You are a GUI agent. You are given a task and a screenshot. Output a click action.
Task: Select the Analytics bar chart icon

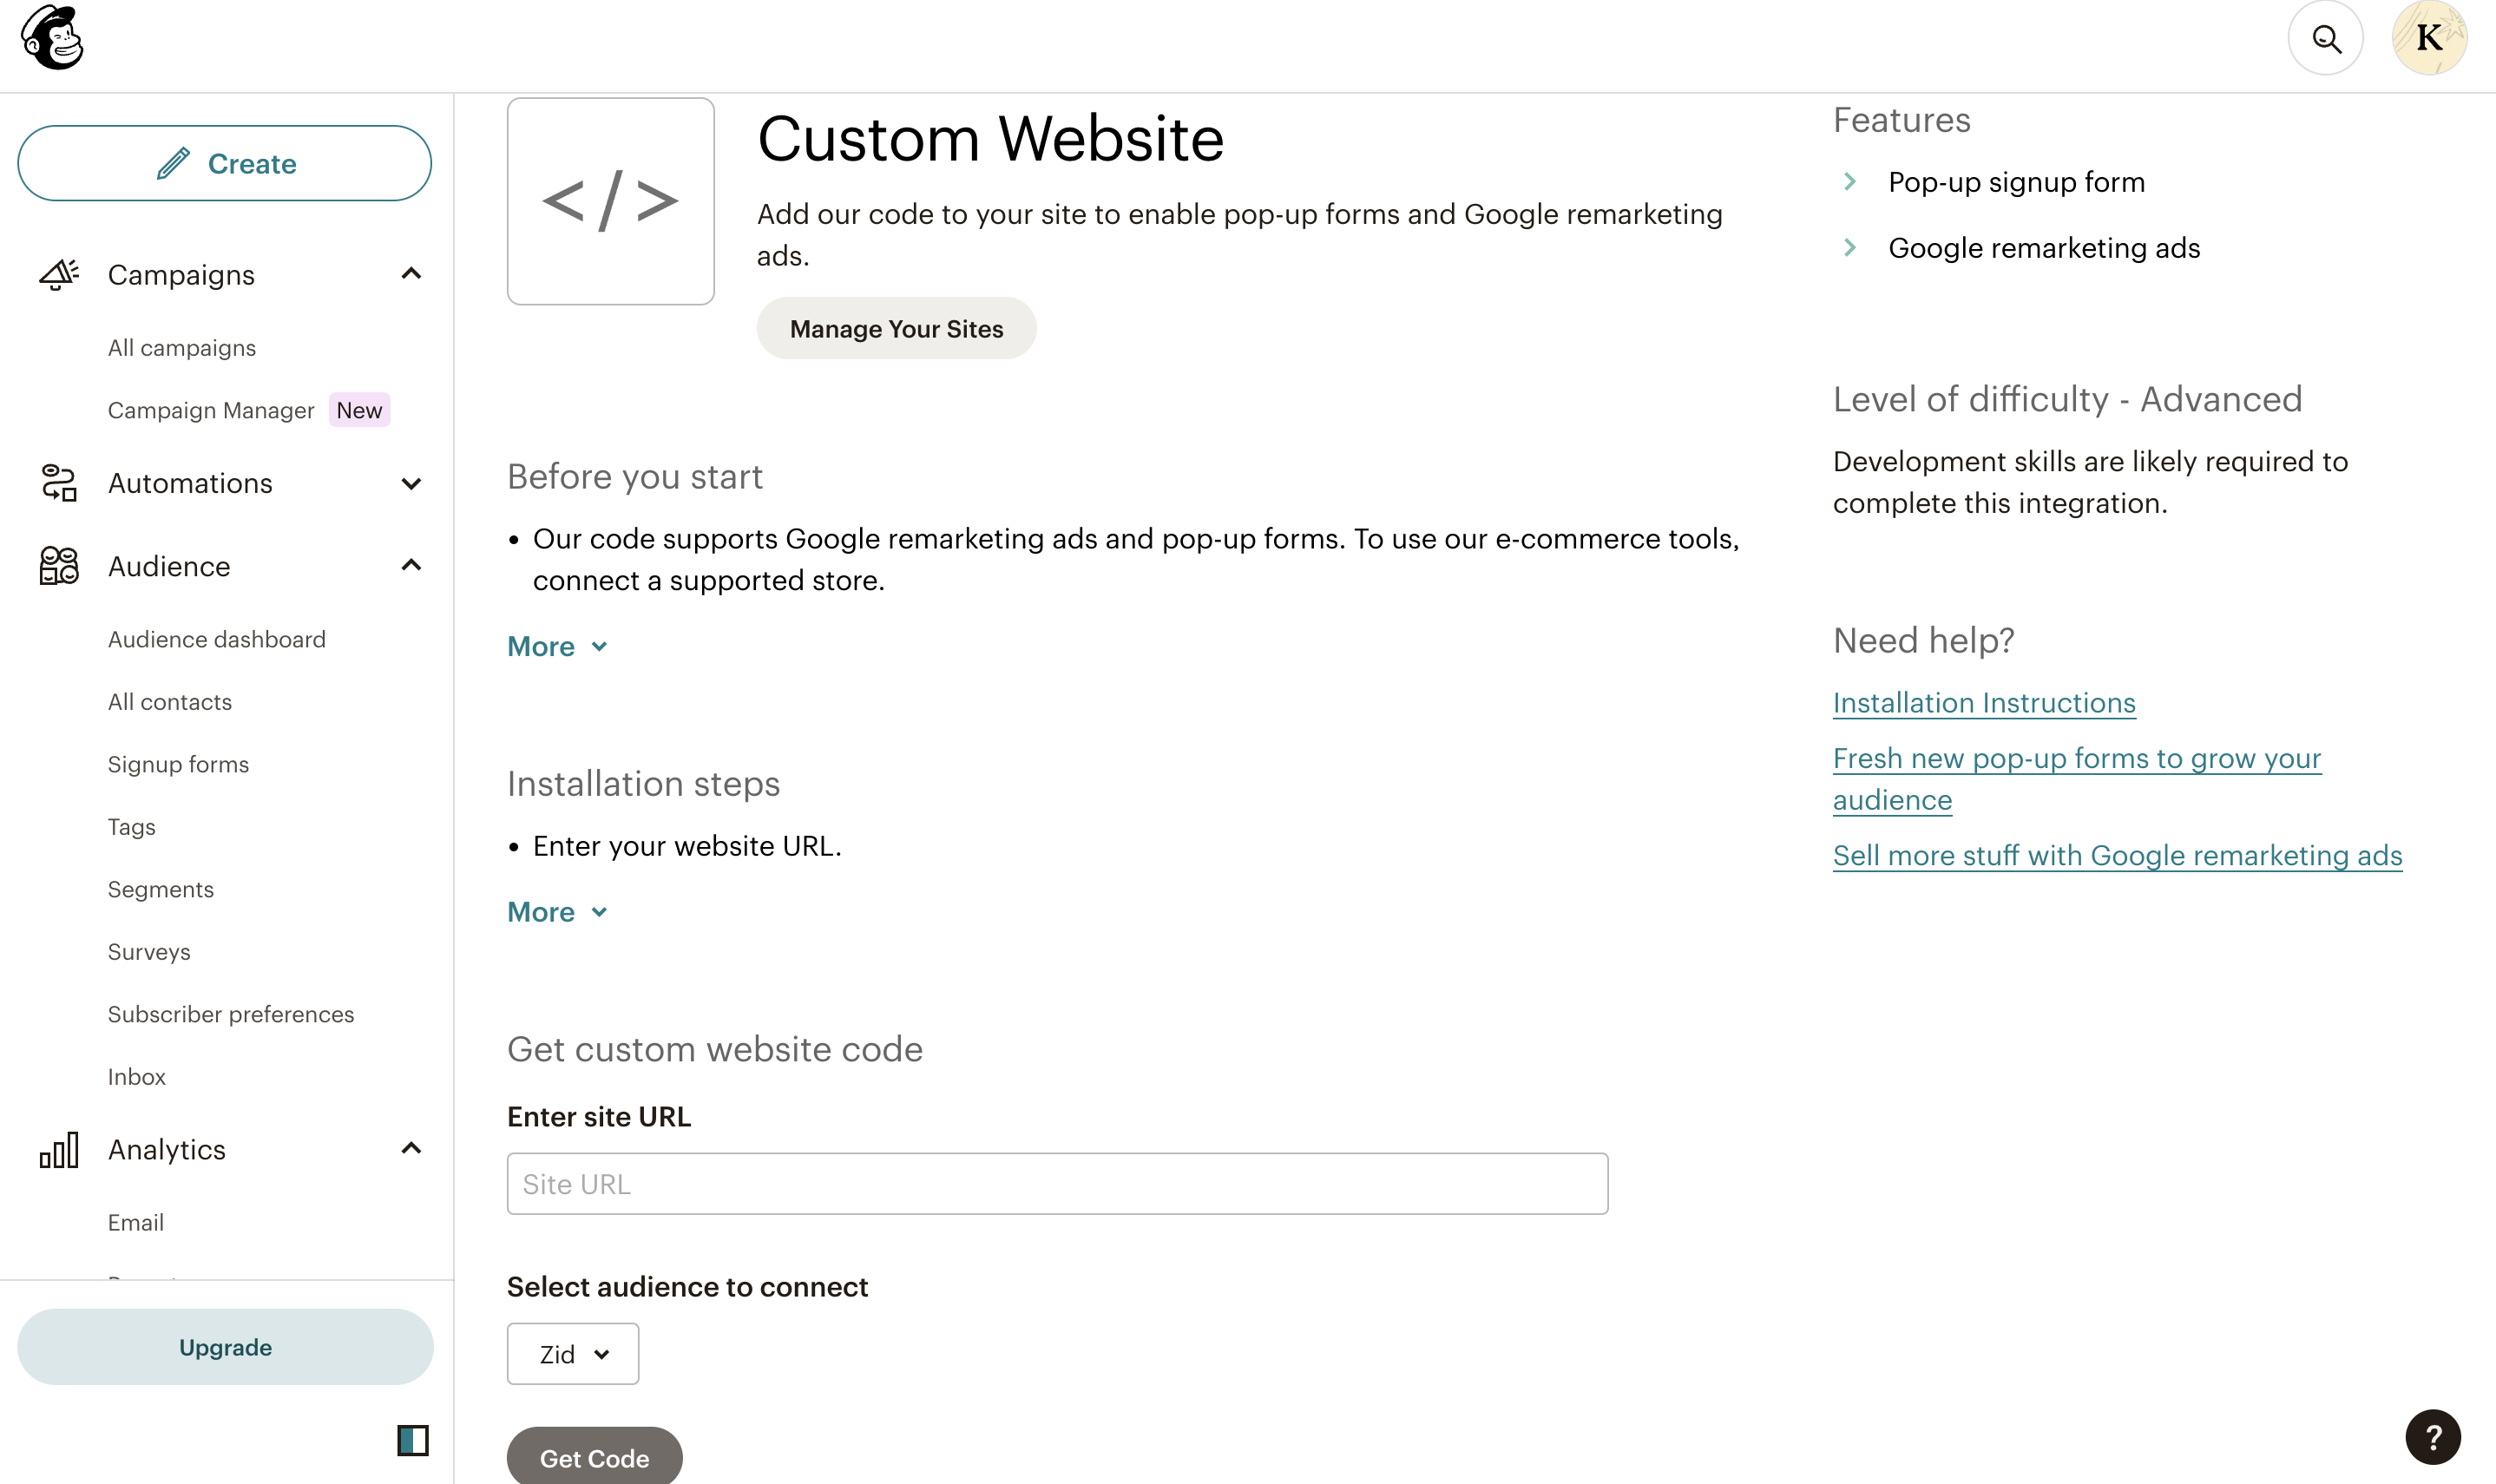tap(58, 1149)
